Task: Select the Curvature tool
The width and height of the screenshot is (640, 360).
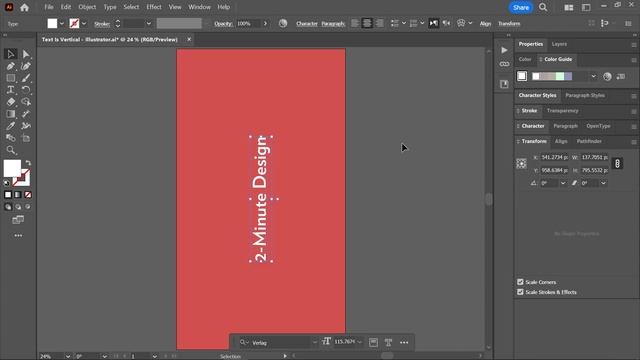Action: point(26,66)
